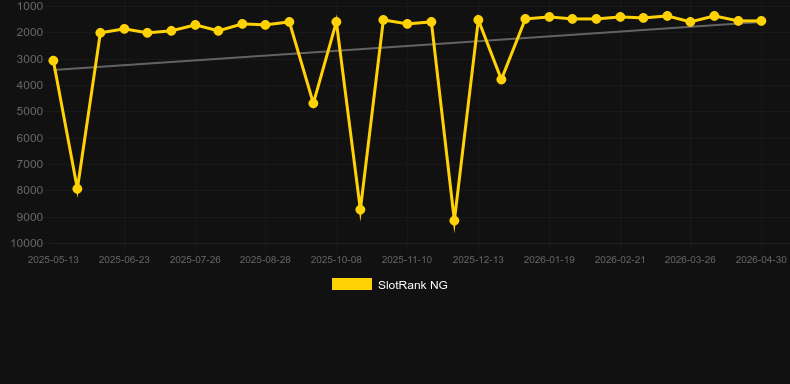Select the lowest data point near 9000
This screenshot has width=790, height=384.
click(454, 221)
